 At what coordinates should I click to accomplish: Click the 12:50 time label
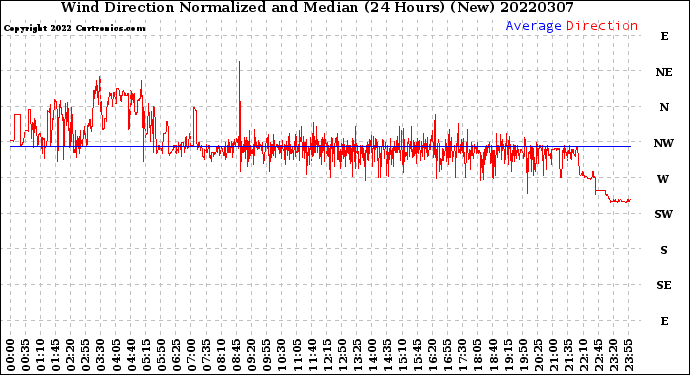pos(342,355)
